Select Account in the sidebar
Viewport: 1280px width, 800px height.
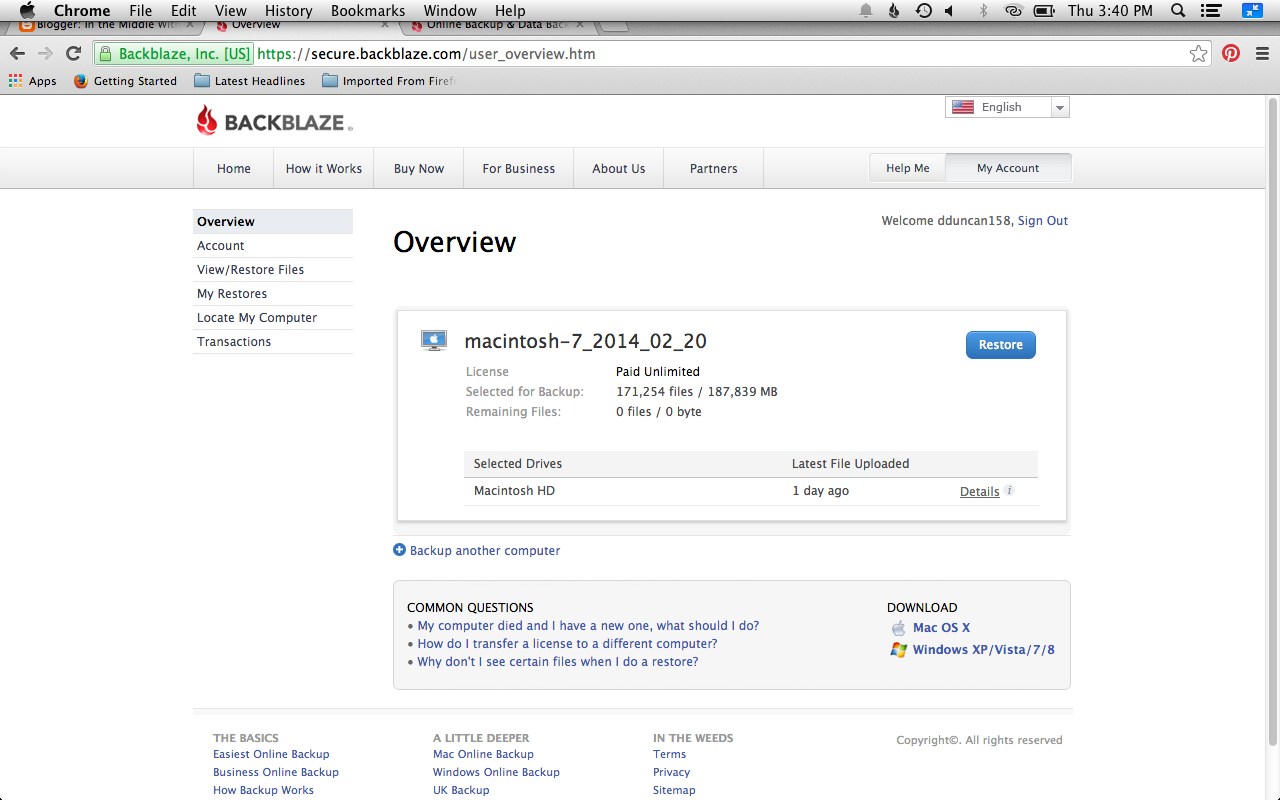273,246
